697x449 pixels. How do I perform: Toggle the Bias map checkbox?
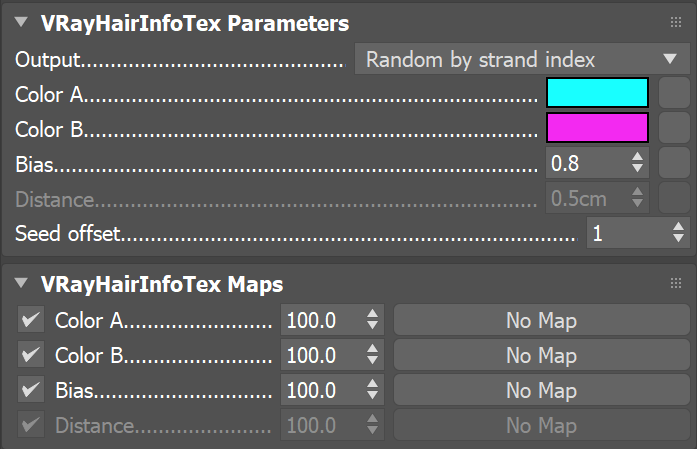click(x=31, y=390)
